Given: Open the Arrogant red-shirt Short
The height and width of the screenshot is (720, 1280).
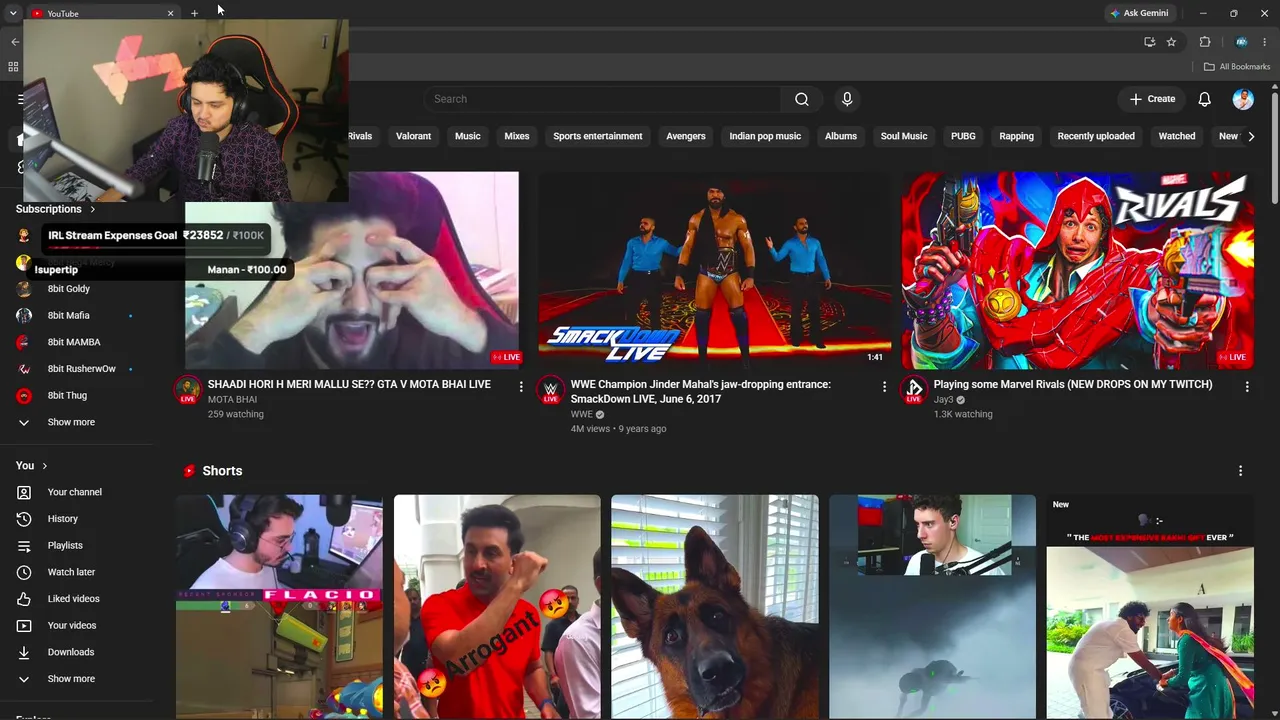Looking at the screenshot, I should tap(497, 607).
